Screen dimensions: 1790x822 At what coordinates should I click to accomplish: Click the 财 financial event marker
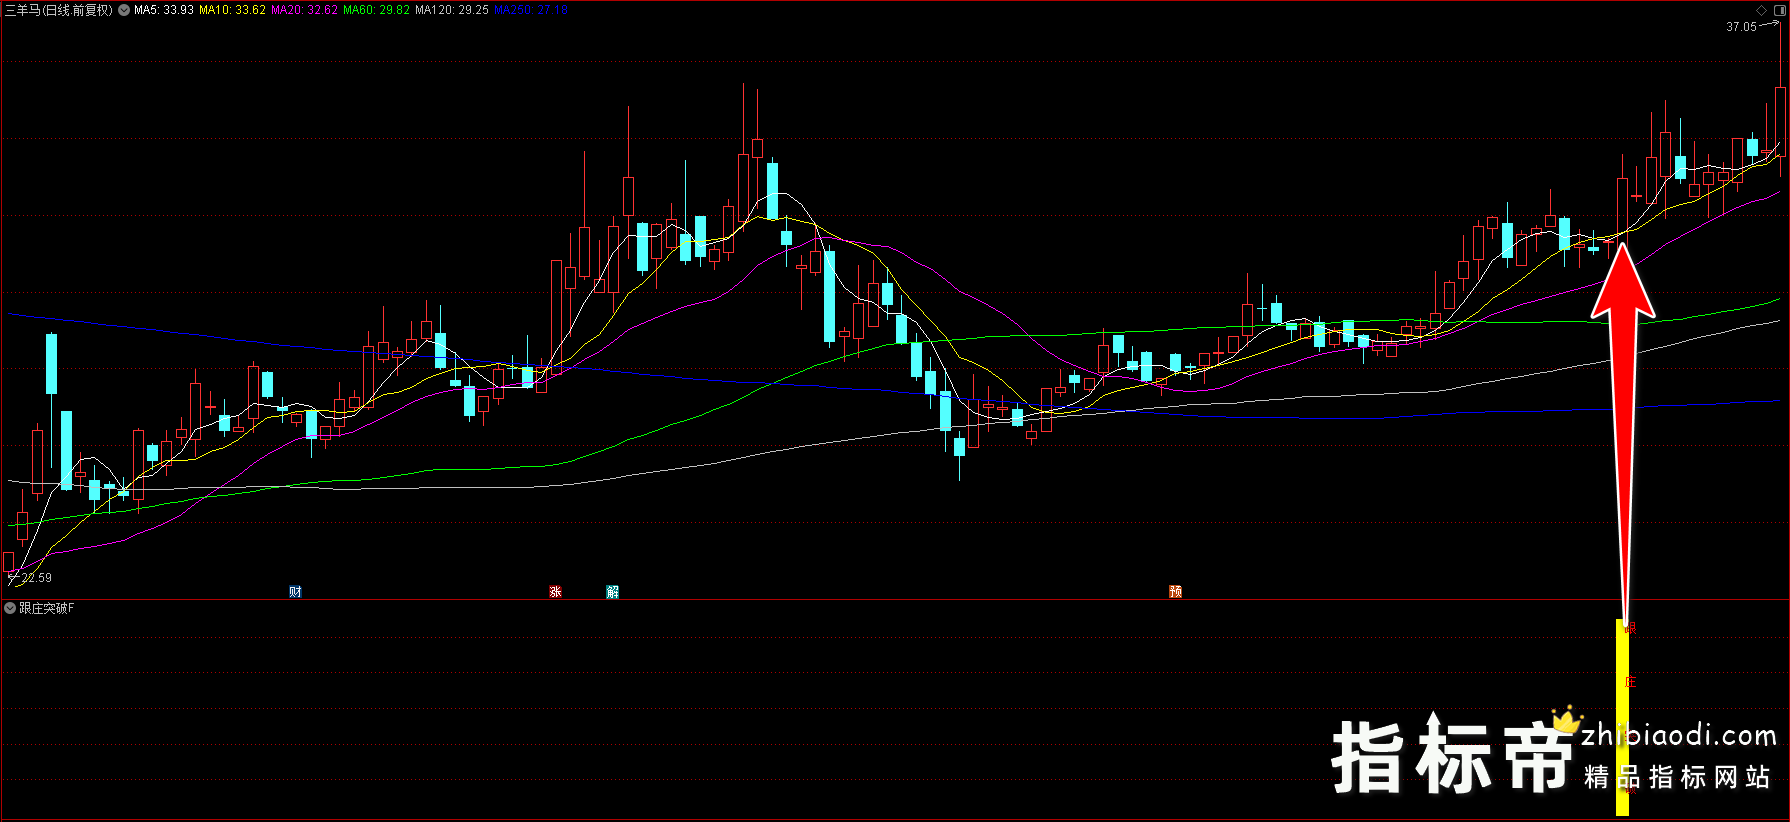[x=295, y=592]
